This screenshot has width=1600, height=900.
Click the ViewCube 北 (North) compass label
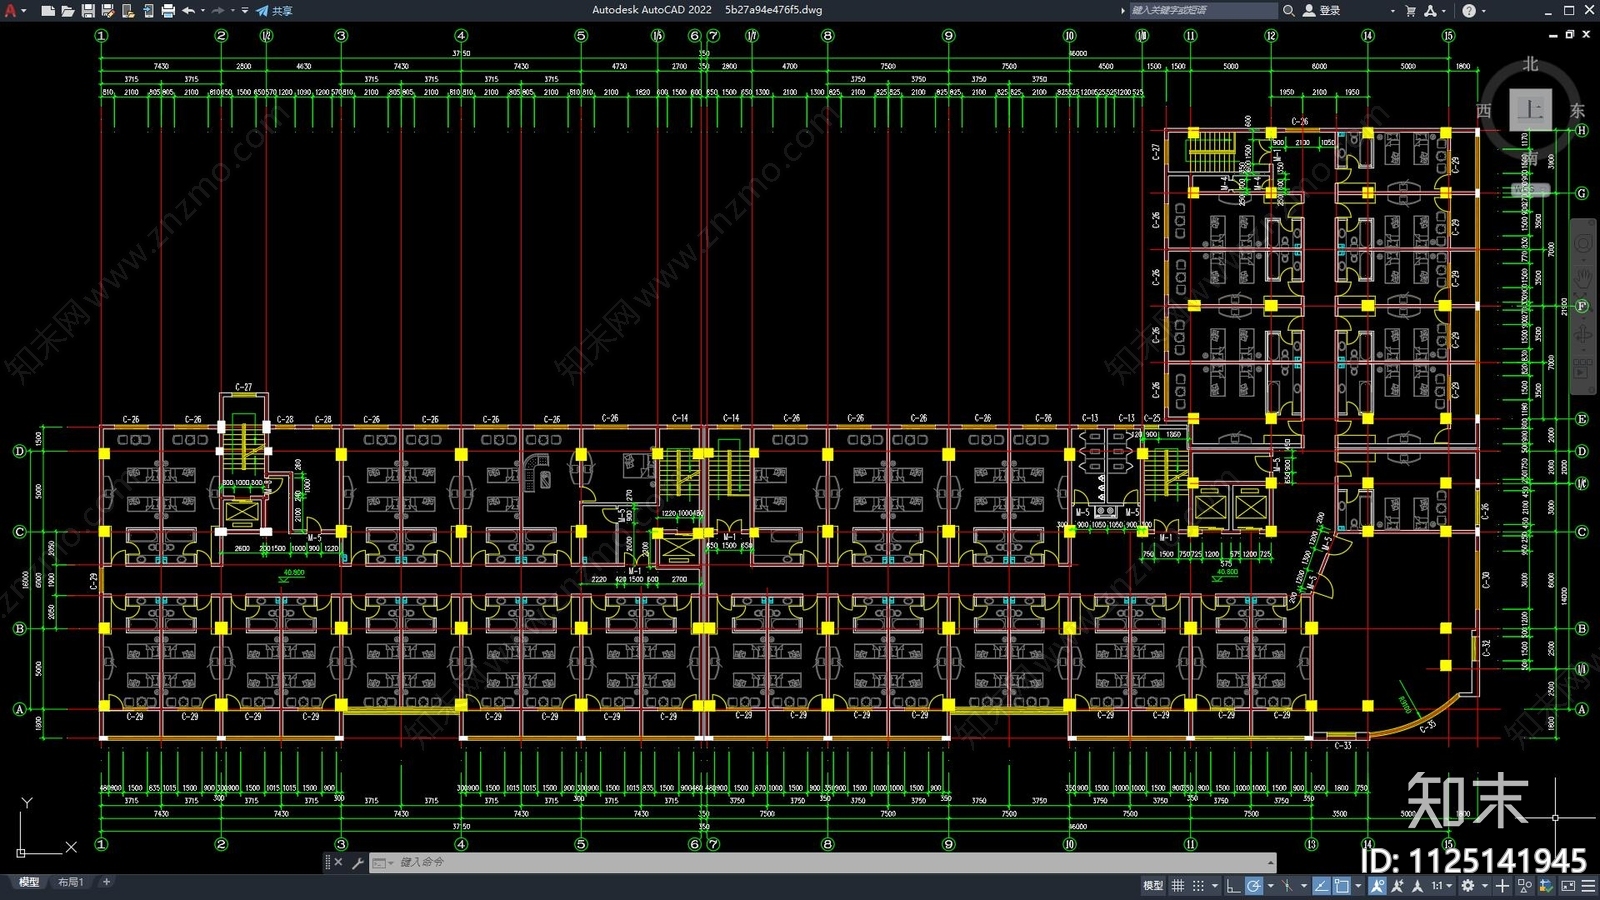coord(1530,64)
